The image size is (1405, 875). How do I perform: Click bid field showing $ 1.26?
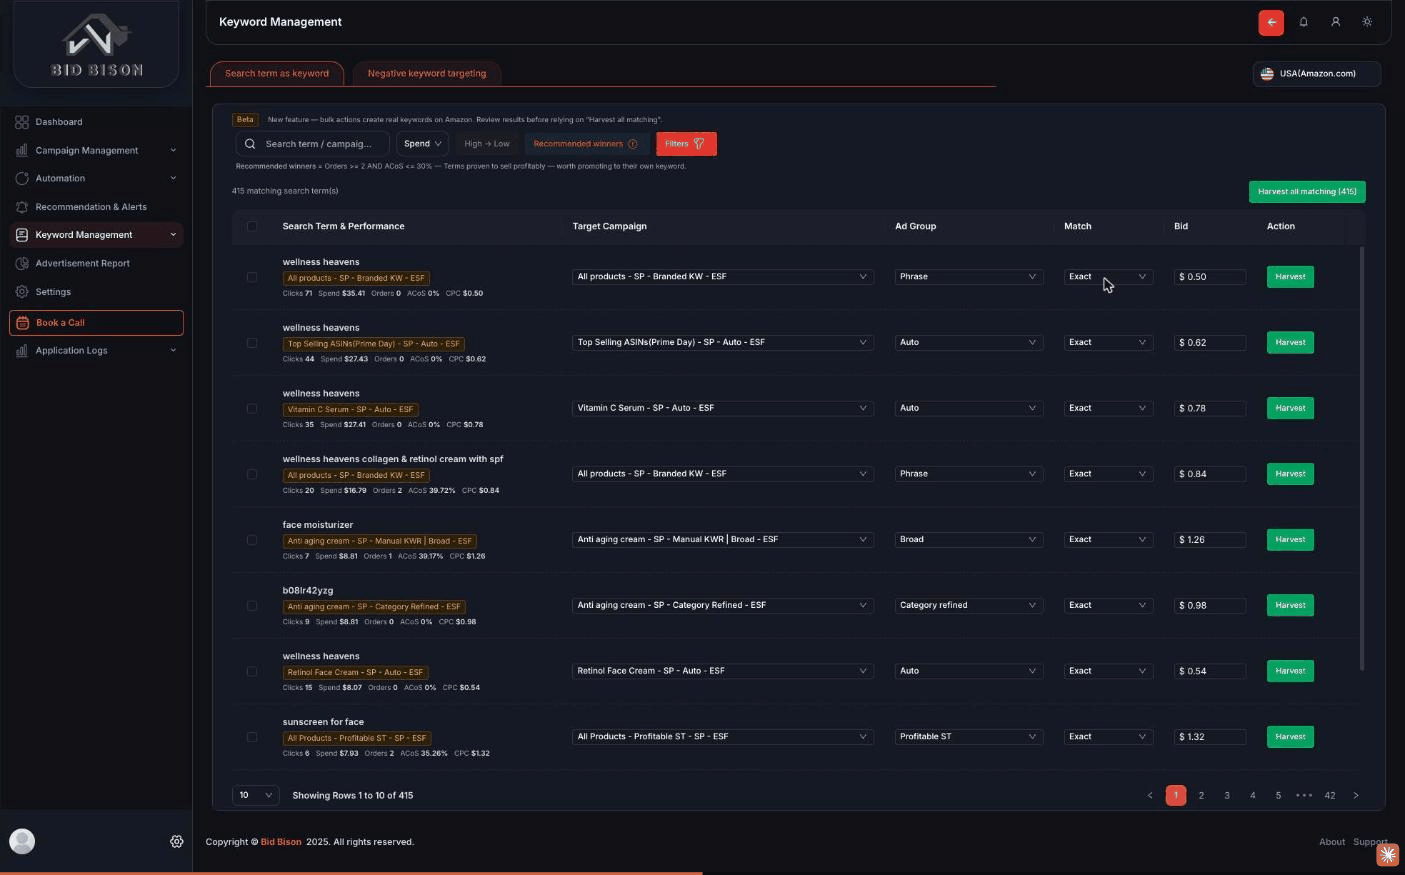(1210, 540)
